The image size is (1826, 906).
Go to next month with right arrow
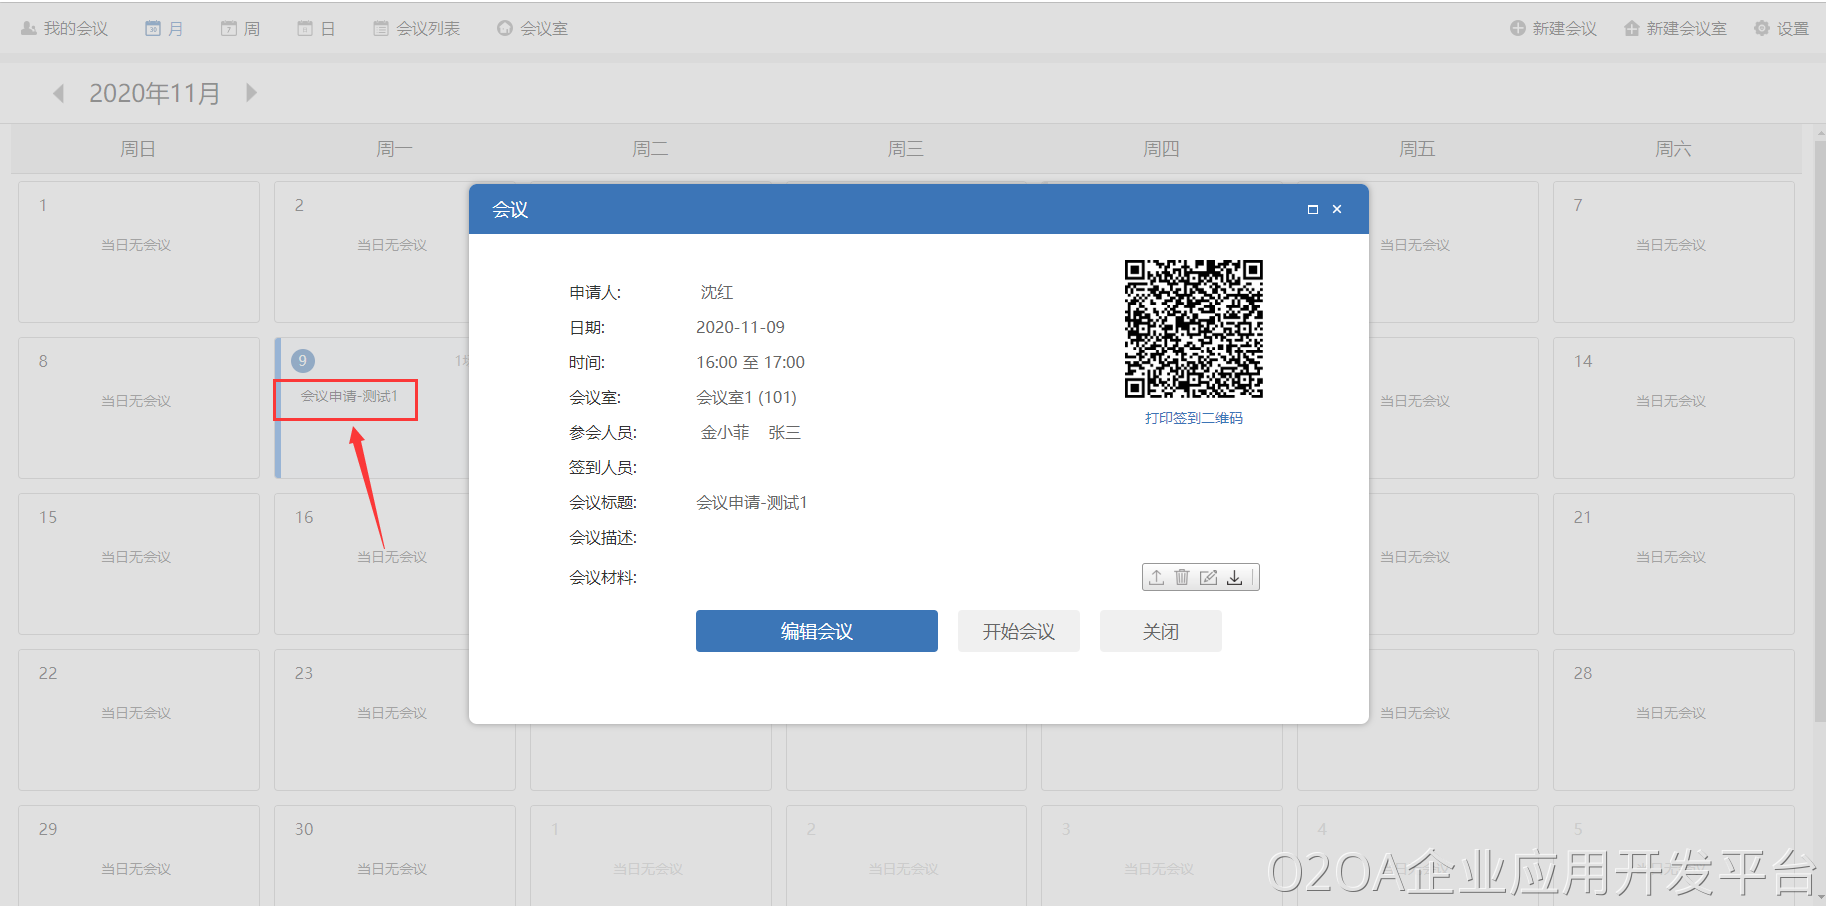252,93
